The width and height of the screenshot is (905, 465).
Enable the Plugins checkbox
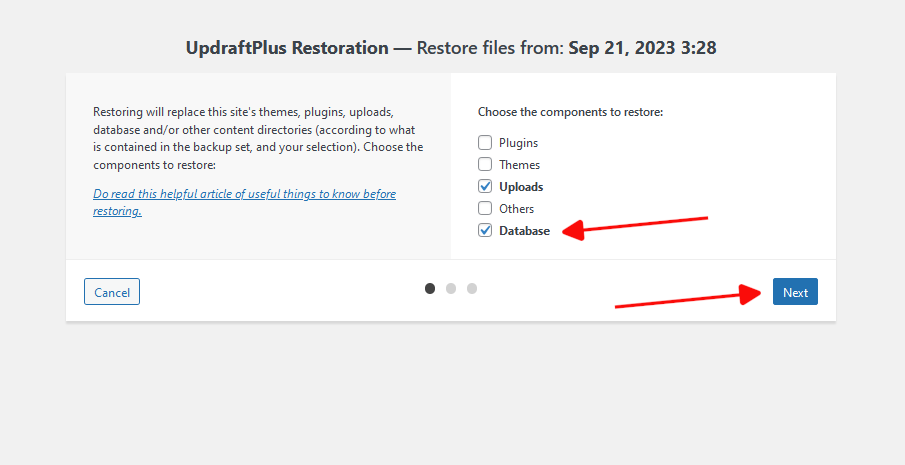coord(485,142)
